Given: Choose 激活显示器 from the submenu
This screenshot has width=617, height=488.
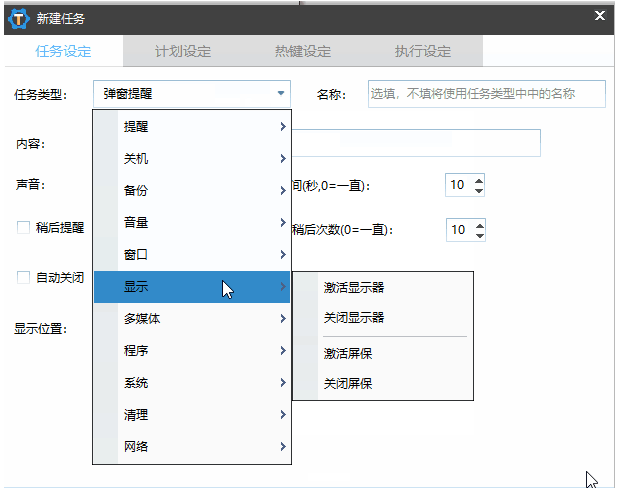Looking at the screenshot, I should coord(354,287).
